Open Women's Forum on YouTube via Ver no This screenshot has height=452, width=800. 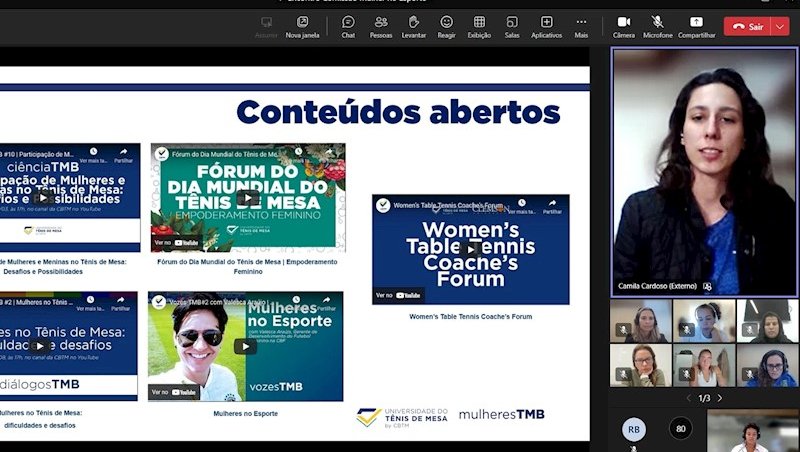tap(398, 295)
